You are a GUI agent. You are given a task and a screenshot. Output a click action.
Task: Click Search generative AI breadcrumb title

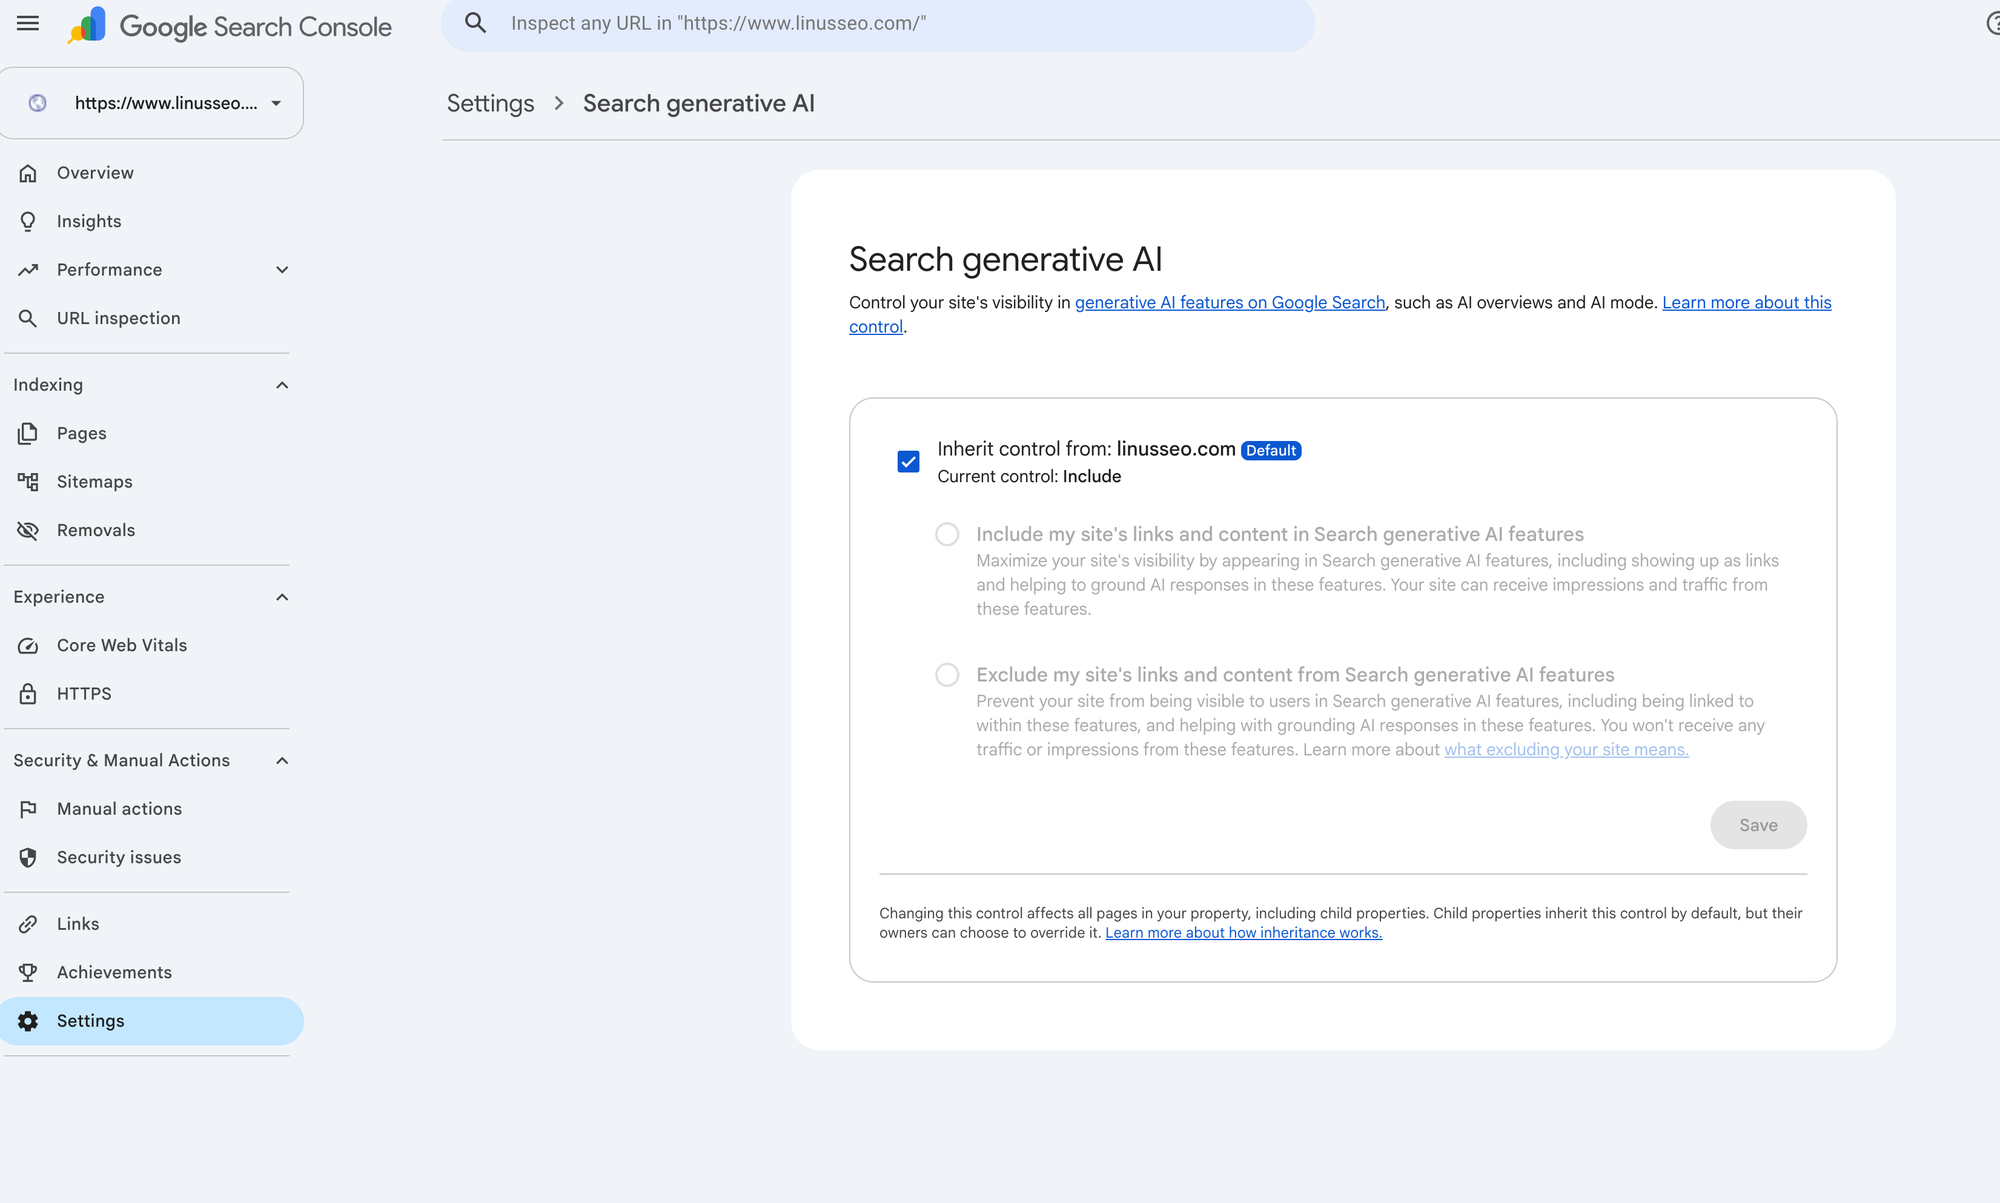(699, 103)
